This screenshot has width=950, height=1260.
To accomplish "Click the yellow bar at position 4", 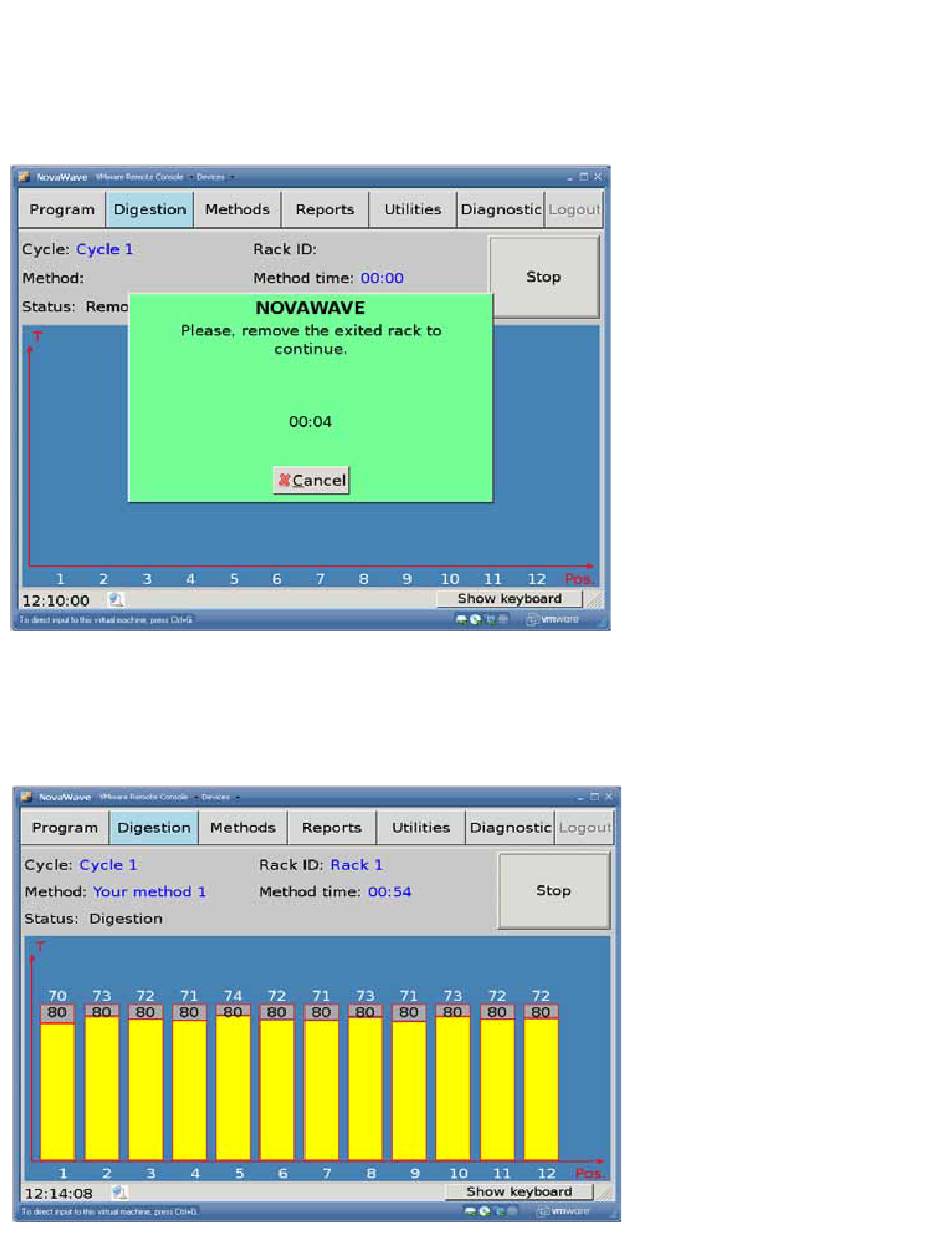I will pyautogui.click(x=189, y=1090).
